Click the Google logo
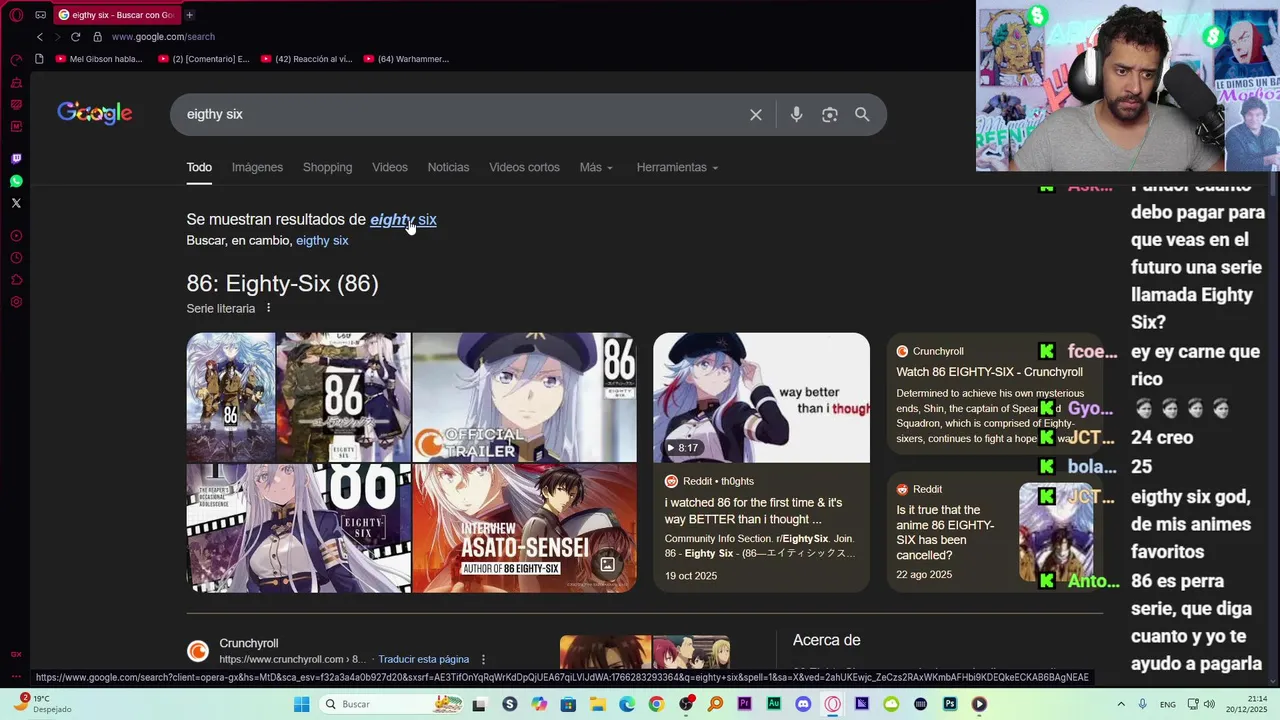 tap(95, 113)
